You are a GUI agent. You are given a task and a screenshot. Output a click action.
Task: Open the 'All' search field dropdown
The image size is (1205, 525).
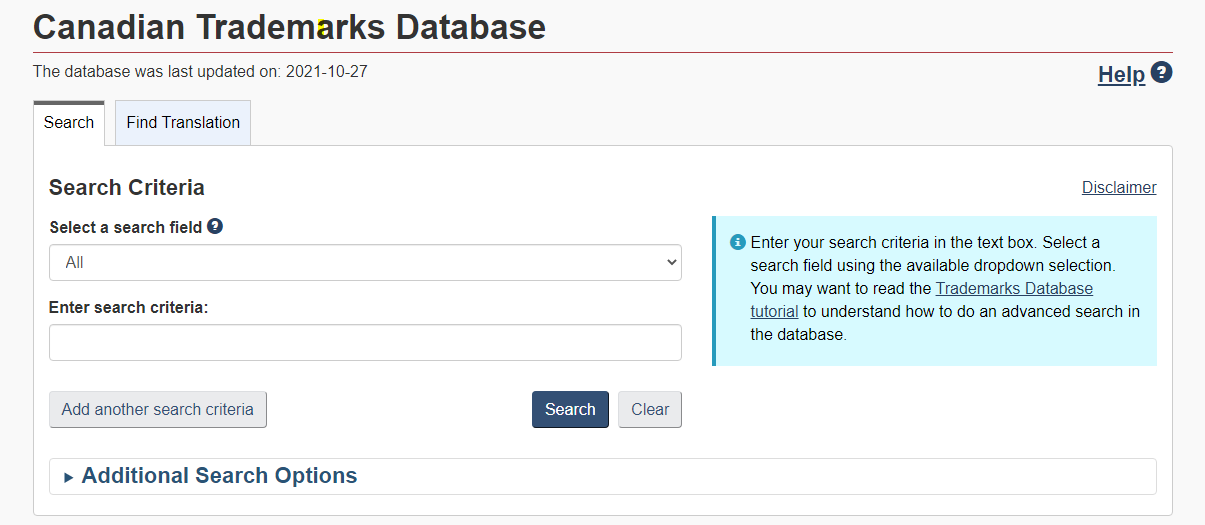pos(365,263)
